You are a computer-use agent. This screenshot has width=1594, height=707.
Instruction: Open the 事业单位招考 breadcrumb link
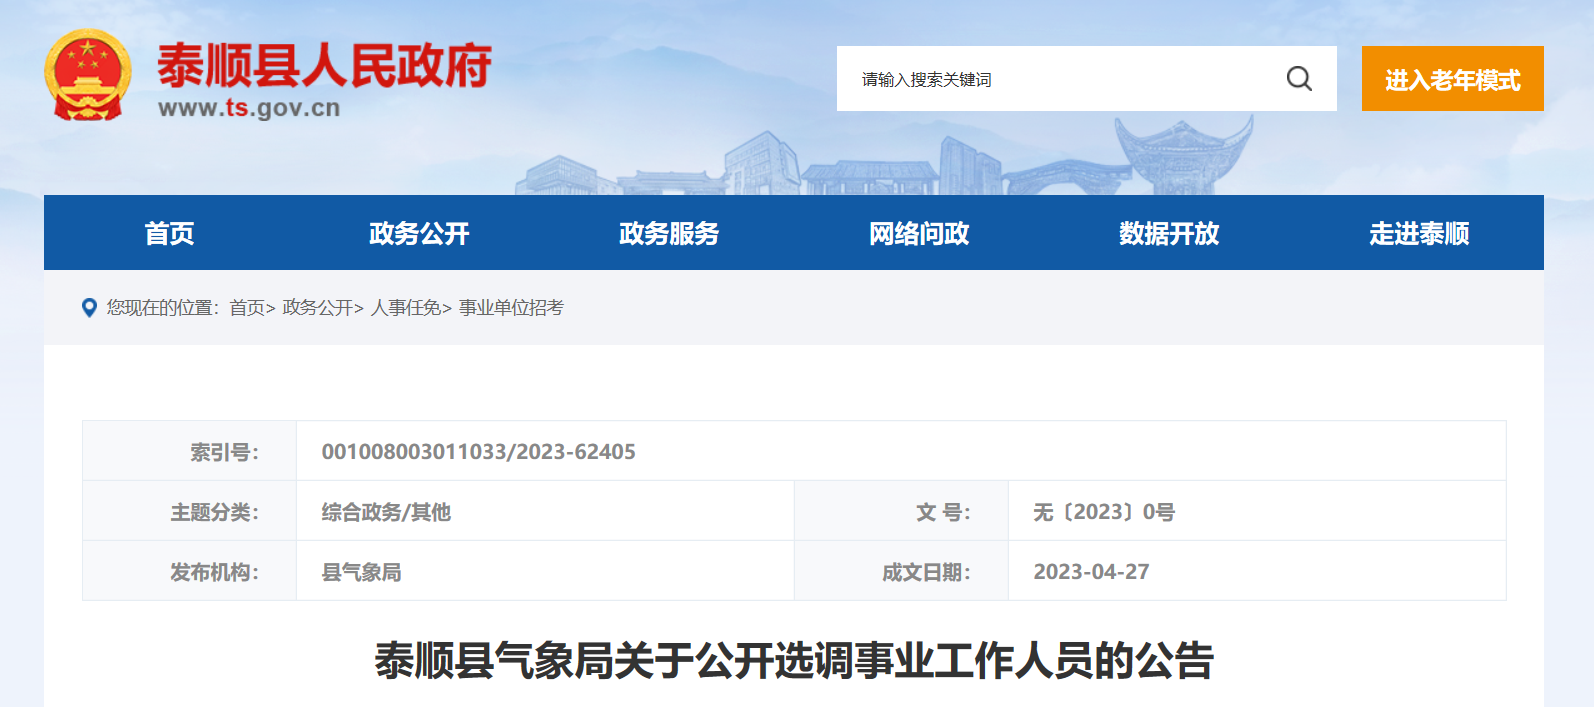pos(511,308)
